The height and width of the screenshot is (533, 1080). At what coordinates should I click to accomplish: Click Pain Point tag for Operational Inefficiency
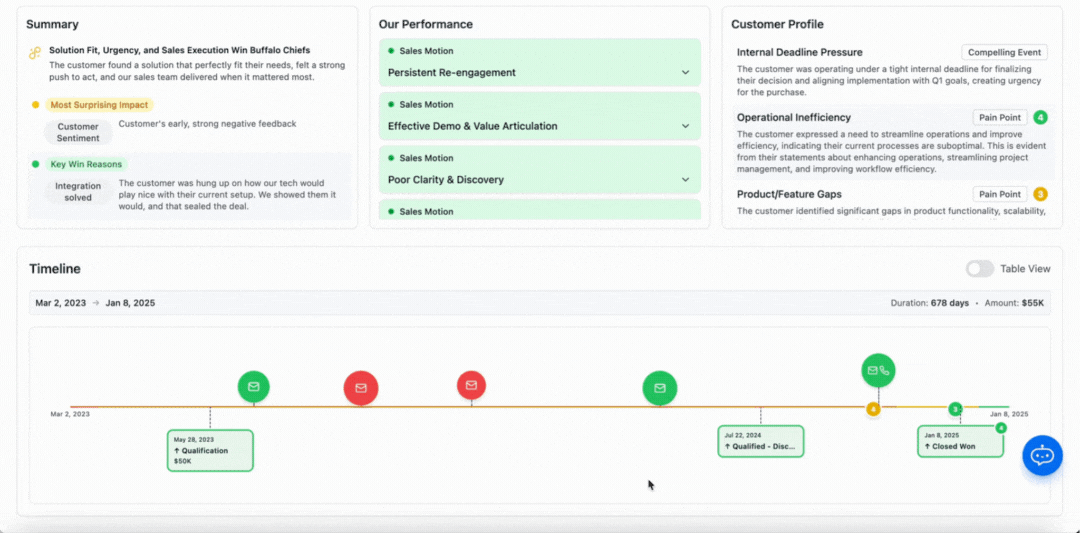[x=1000, y=118]
